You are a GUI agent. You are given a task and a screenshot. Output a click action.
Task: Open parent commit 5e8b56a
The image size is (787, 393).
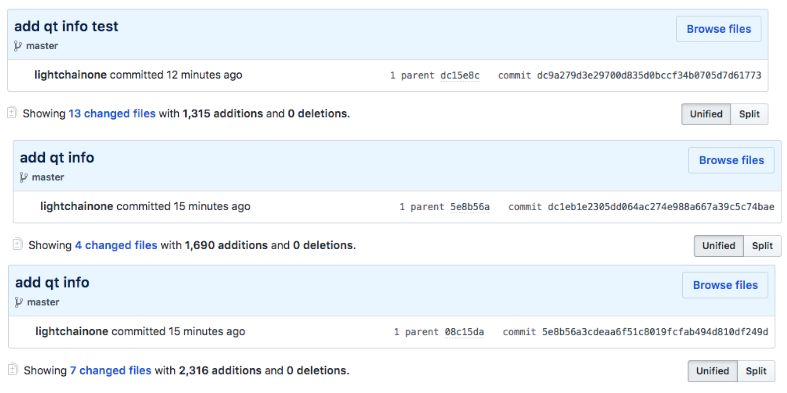point(470,207)
